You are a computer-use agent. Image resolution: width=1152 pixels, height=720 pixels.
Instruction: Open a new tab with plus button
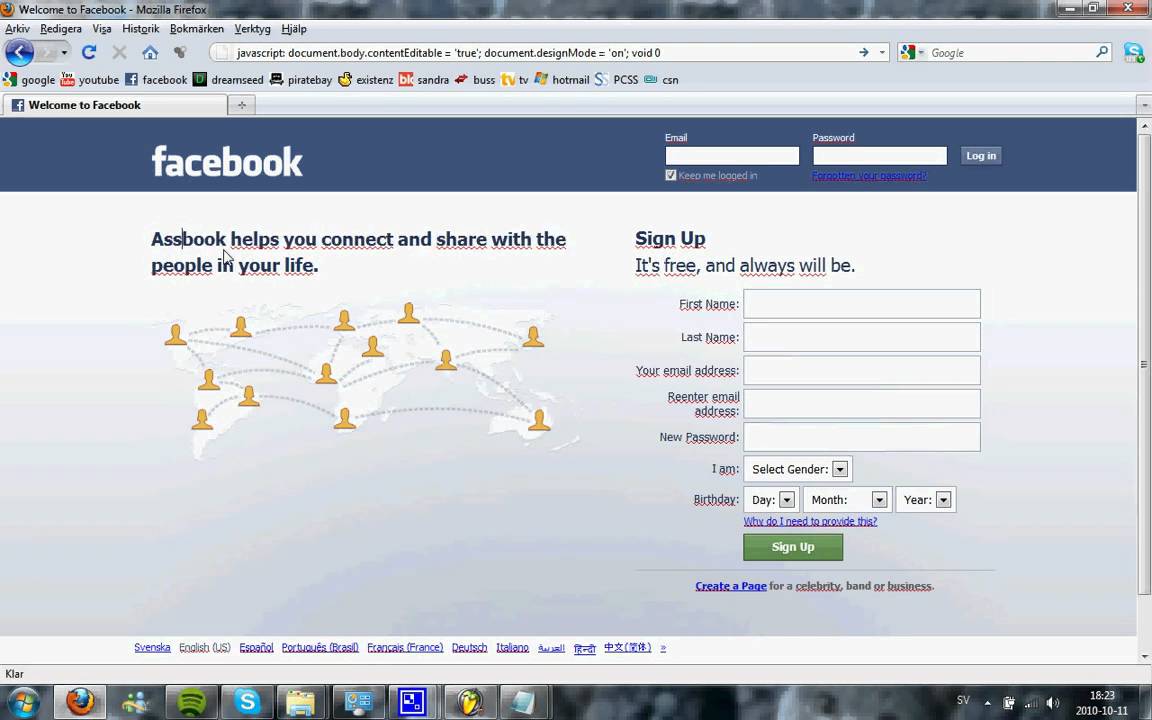(242, 105)
